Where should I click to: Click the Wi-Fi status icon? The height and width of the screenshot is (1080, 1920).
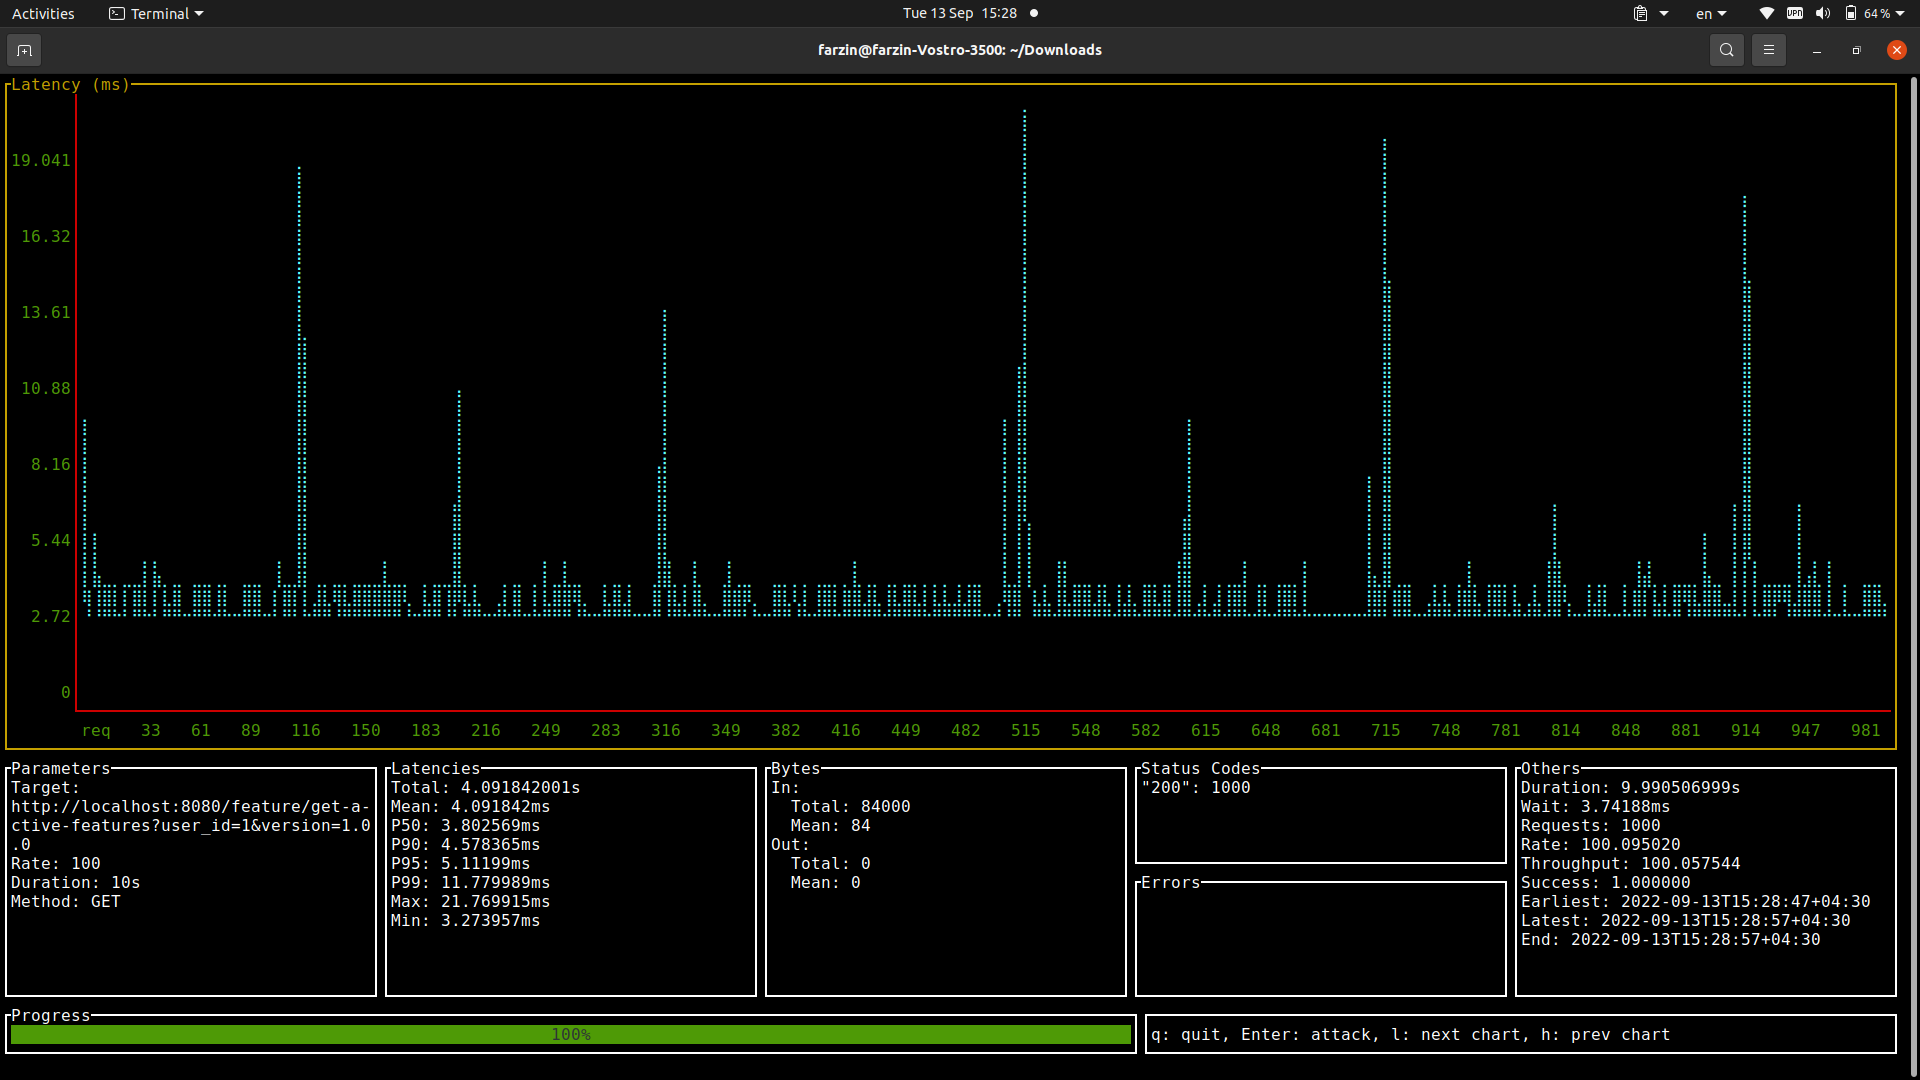[1766, 14]
